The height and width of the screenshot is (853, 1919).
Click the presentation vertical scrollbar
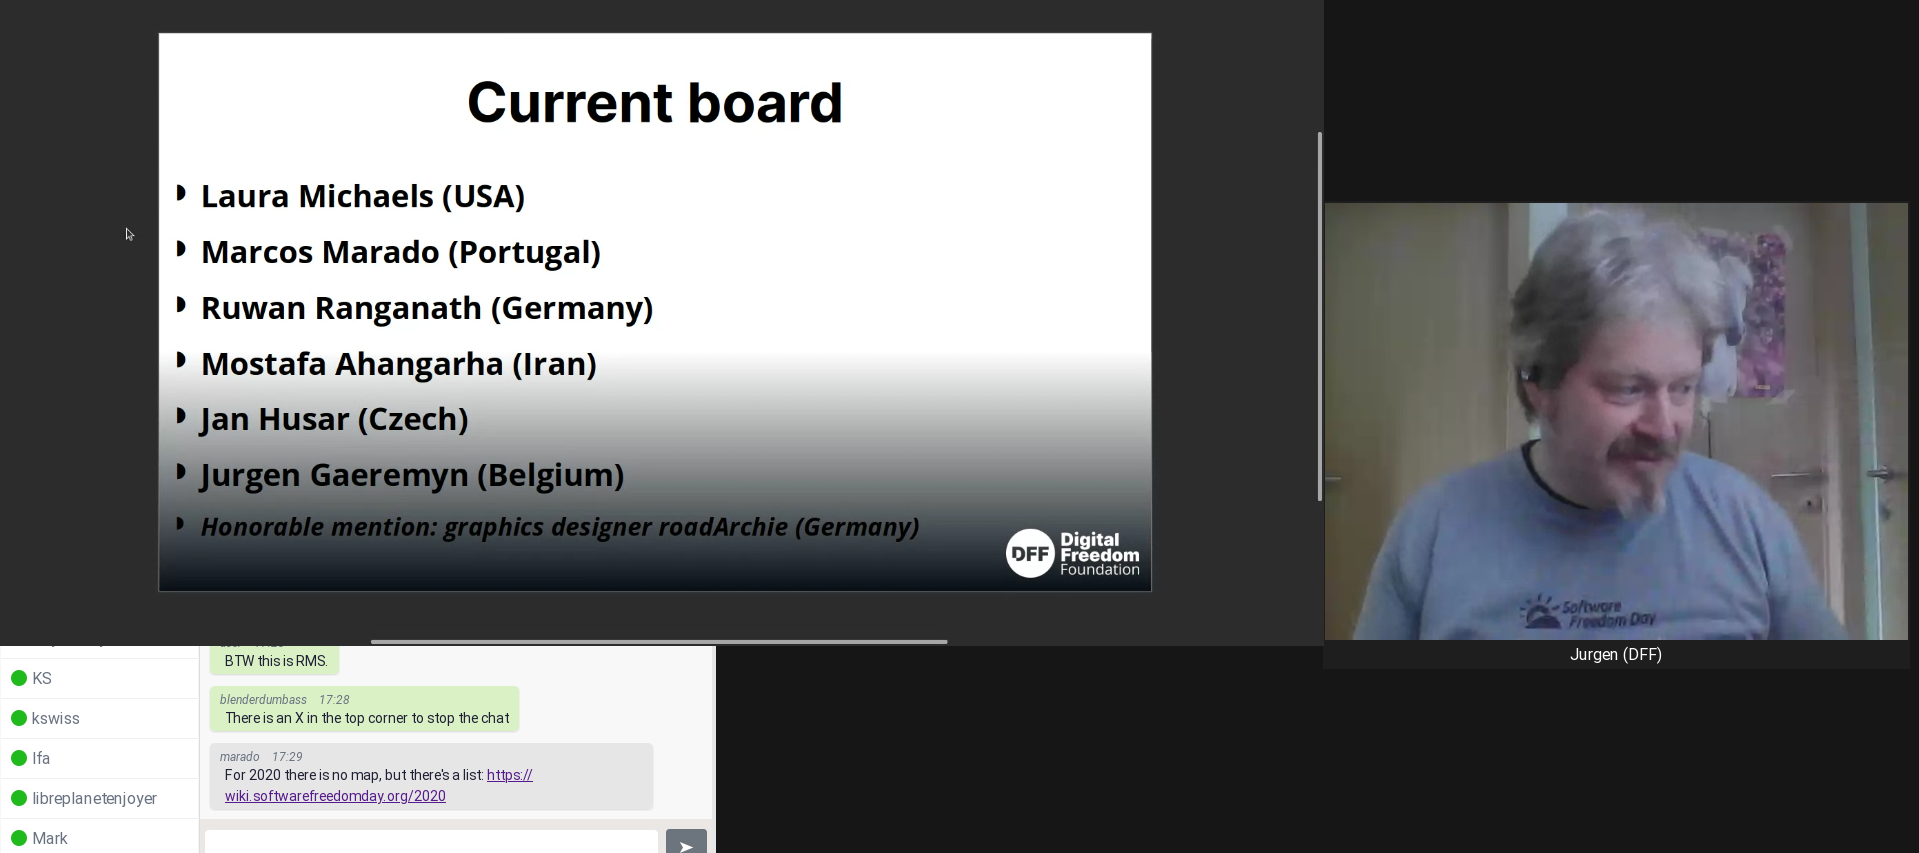click(1320, 316)
